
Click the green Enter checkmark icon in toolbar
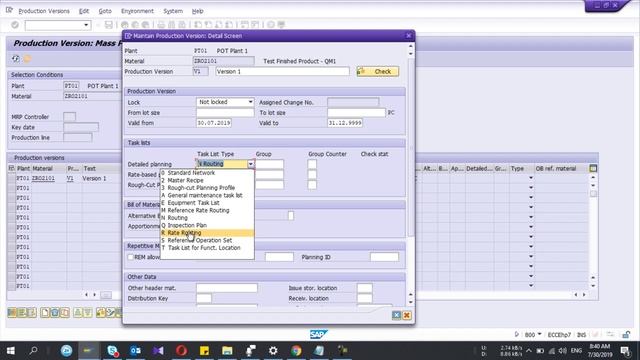pyautogui.click(x=15, y=25)
